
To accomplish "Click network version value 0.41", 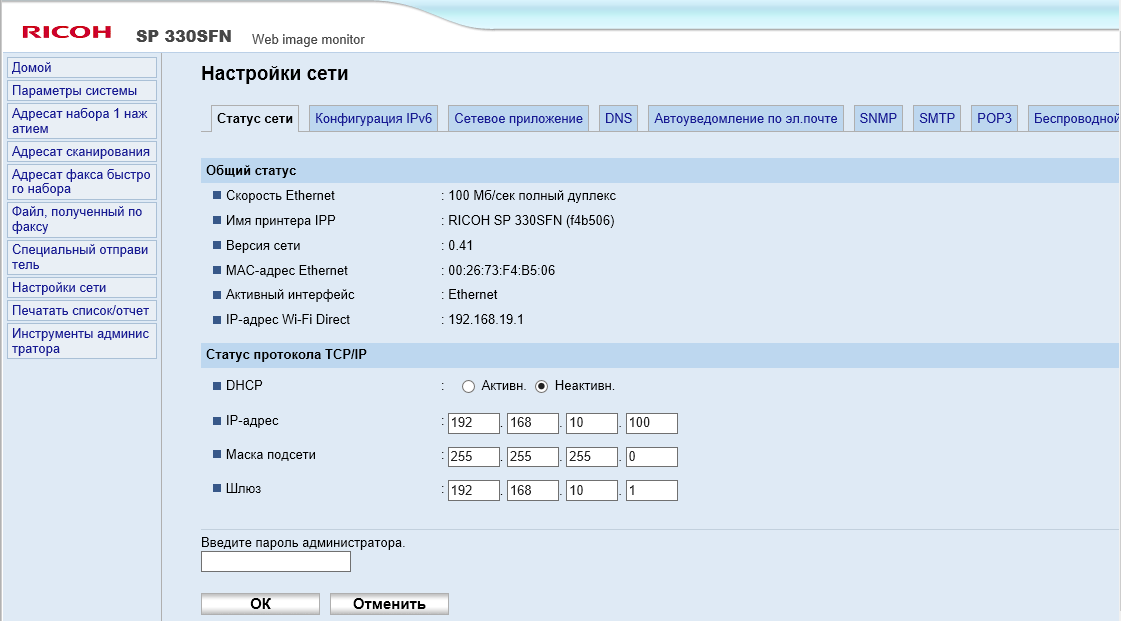I will click(x=460, y=245).
